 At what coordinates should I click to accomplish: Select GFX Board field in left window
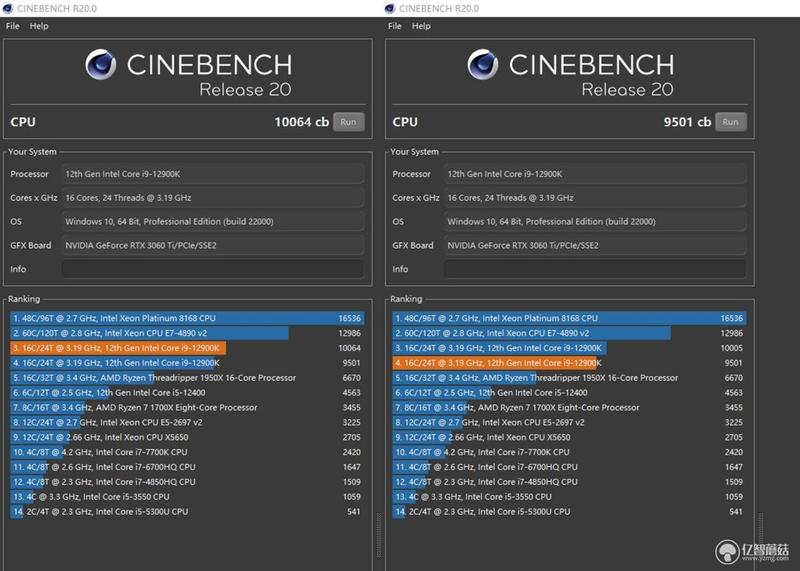coord(213,245)
